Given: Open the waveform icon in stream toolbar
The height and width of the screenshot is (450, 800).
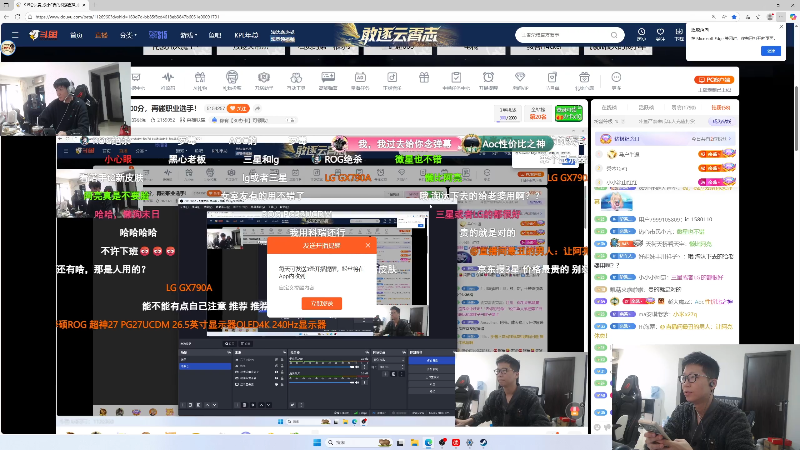Looking at the screenshot, I should click(x=168, y=78).
